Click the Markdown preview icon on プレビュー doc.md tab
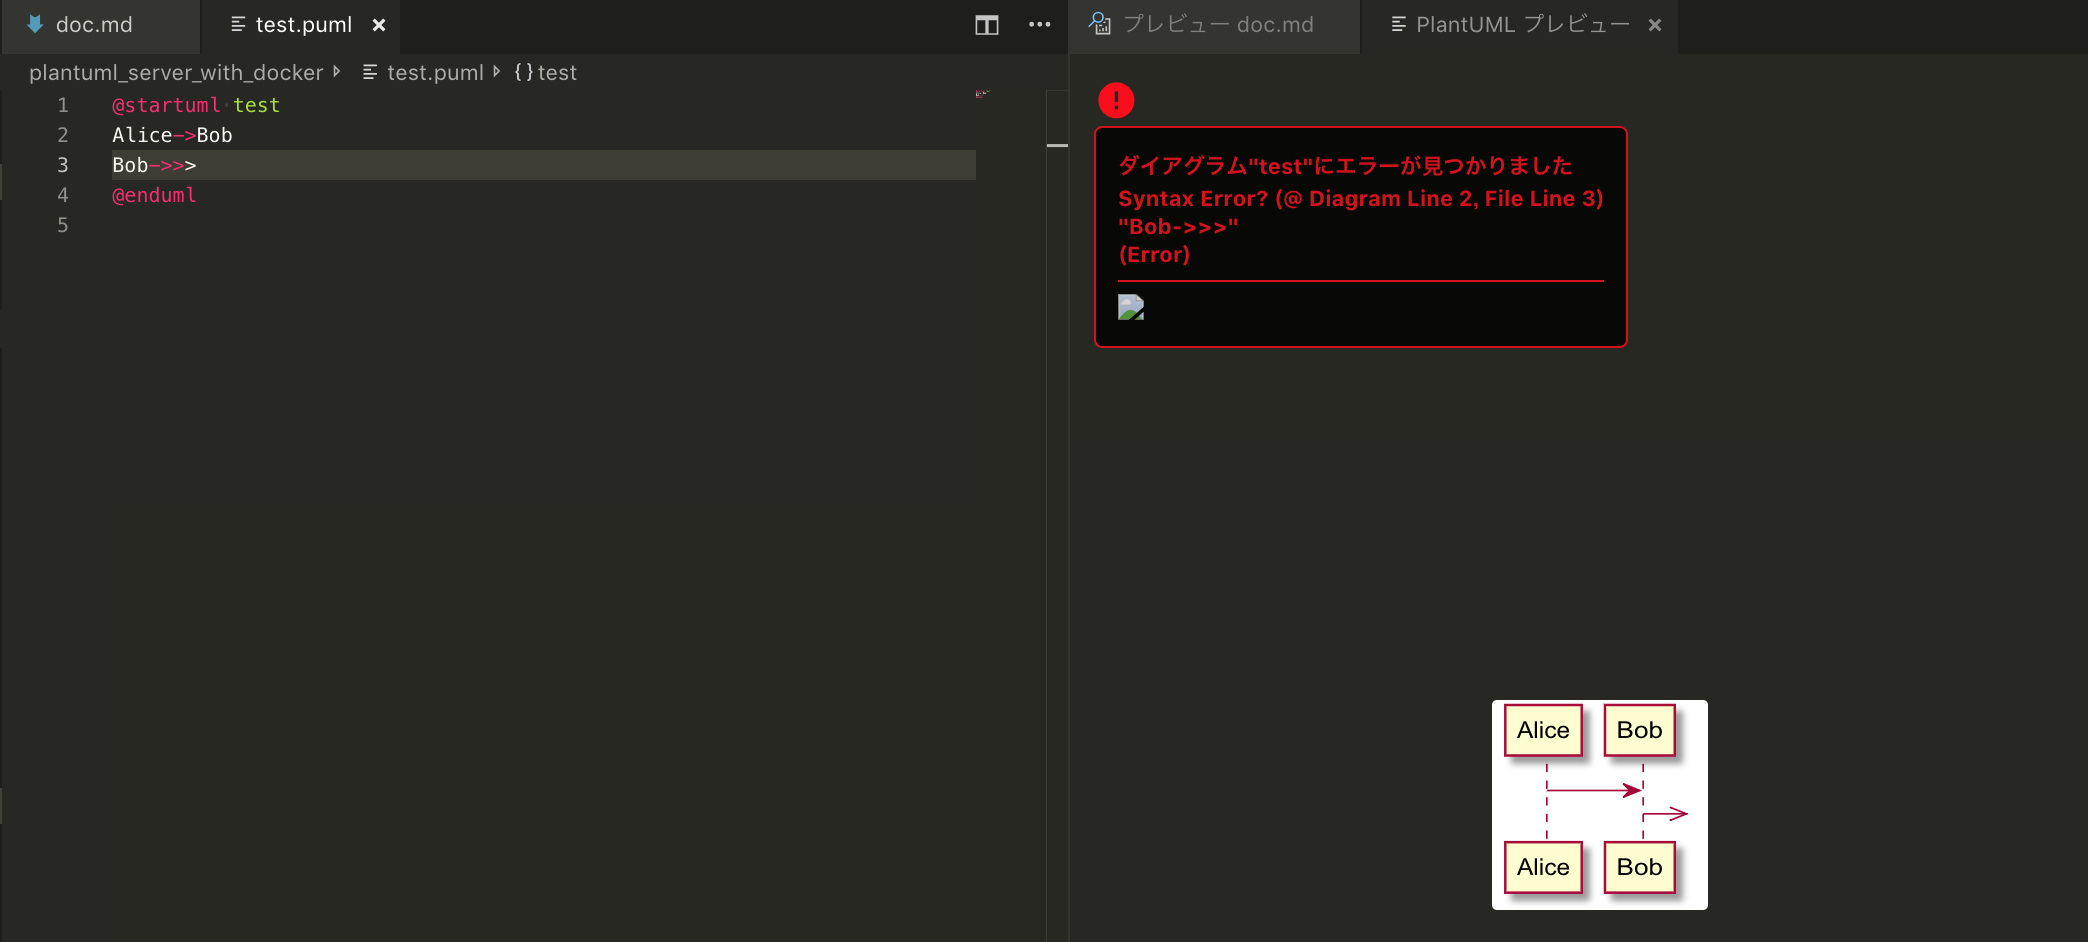The height and width of the screenshot is (942, 2088). 1099,24
